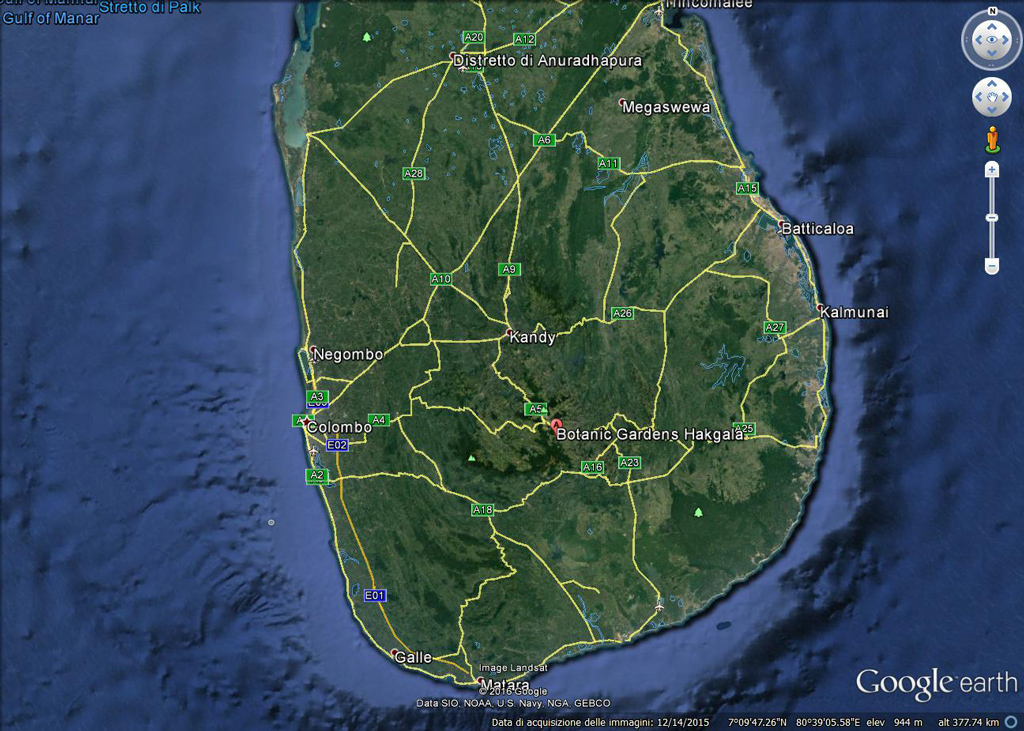Select the Colombo city label
The width and height of the screenshot is (1024, 731).
[339, 427]
